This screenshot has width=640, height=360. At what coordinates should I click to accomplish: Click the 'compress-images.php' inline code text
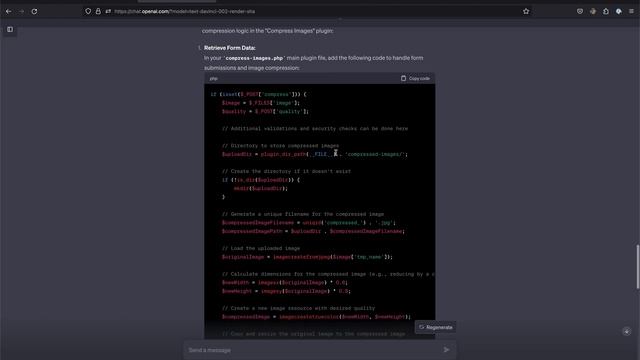pos(254,58)
